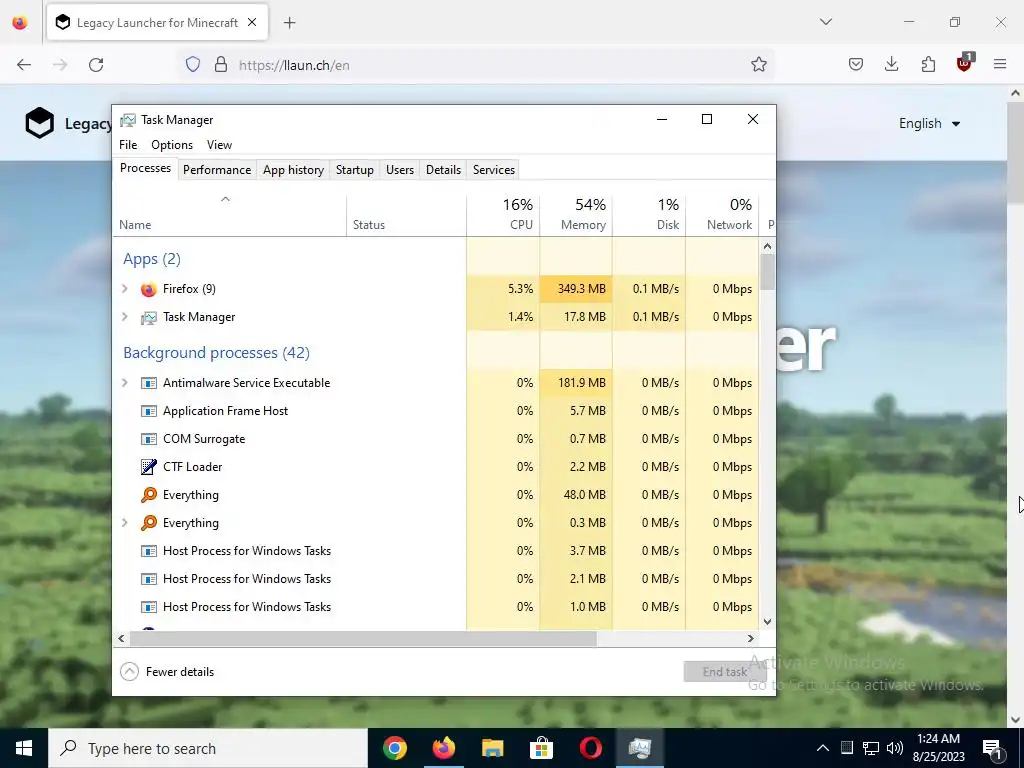Click the Host Process 2.1 MB icon
This screenshot has height=768, width=1024.
click(149, 579)
